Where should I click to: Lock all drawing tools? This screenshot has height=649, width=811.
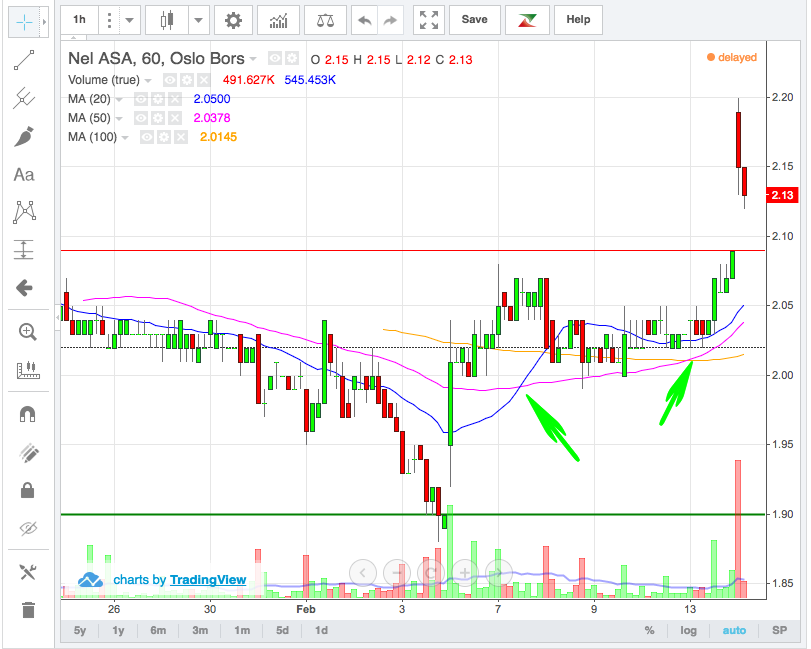click(x=27, y=490)
